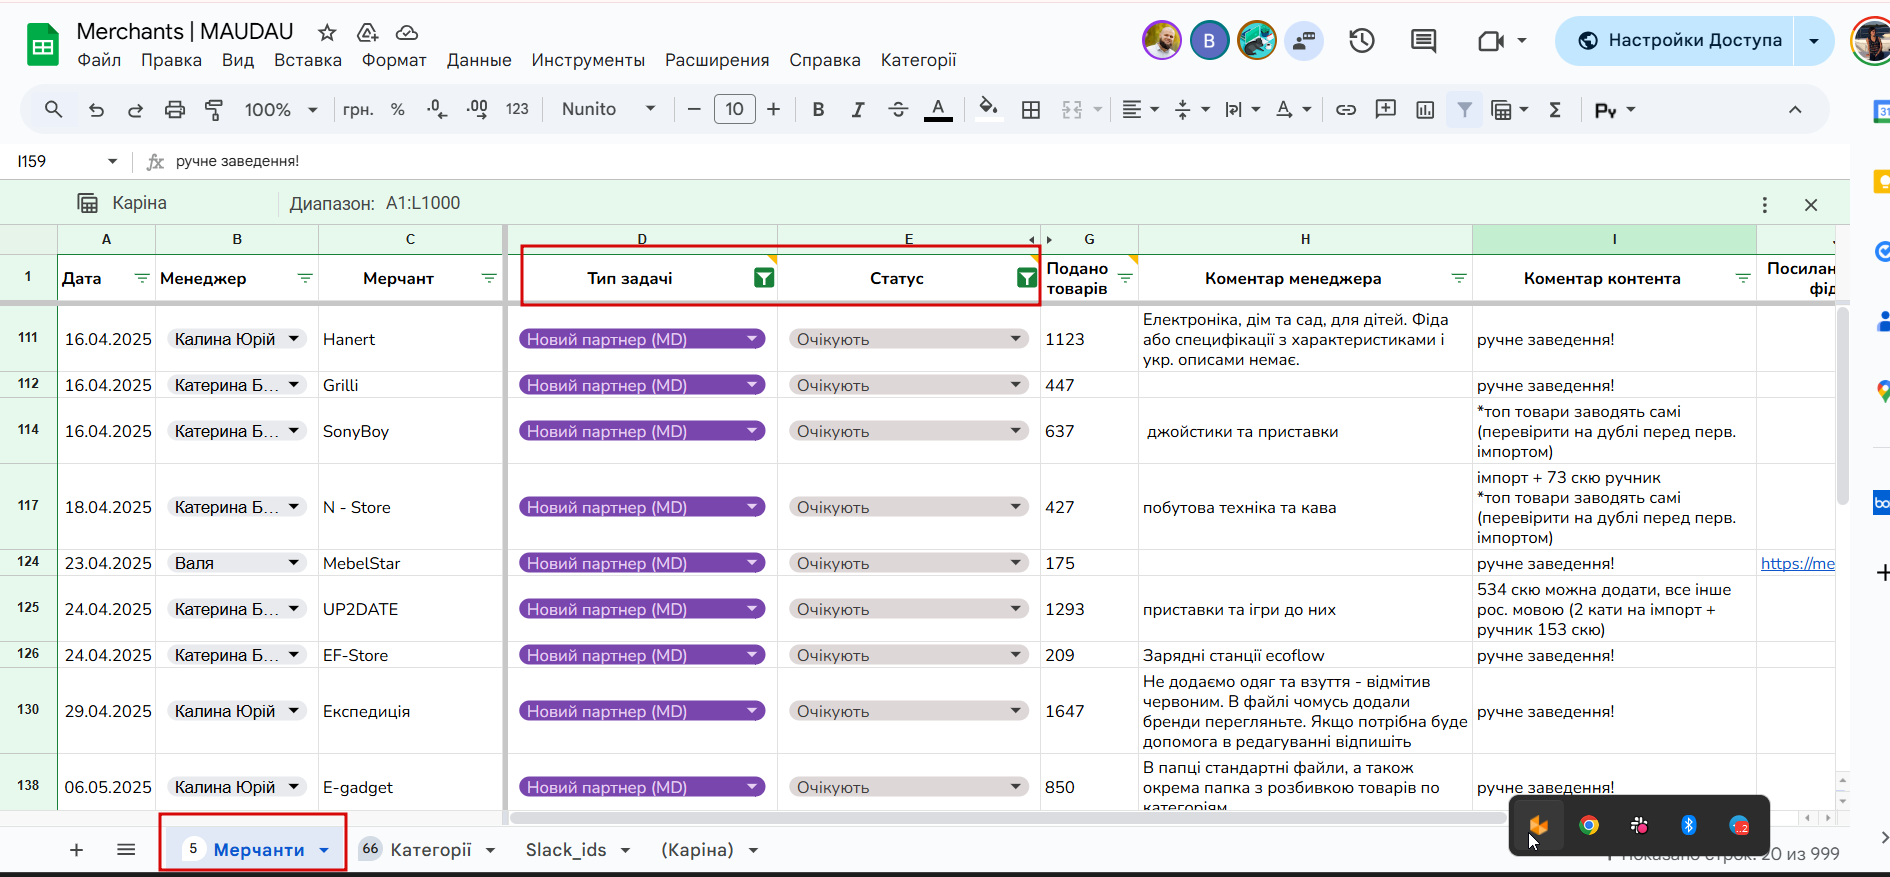Insert a comment from the toolbar

point(1386,110)
